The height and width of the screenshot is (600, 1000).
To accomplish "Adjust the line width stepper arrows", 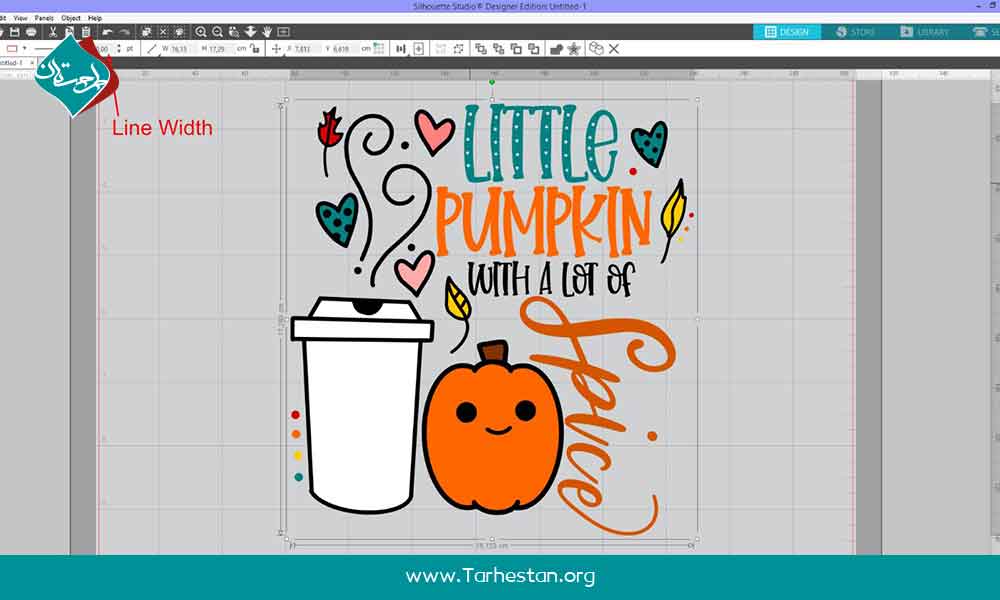I will click(x=119, y=48).
